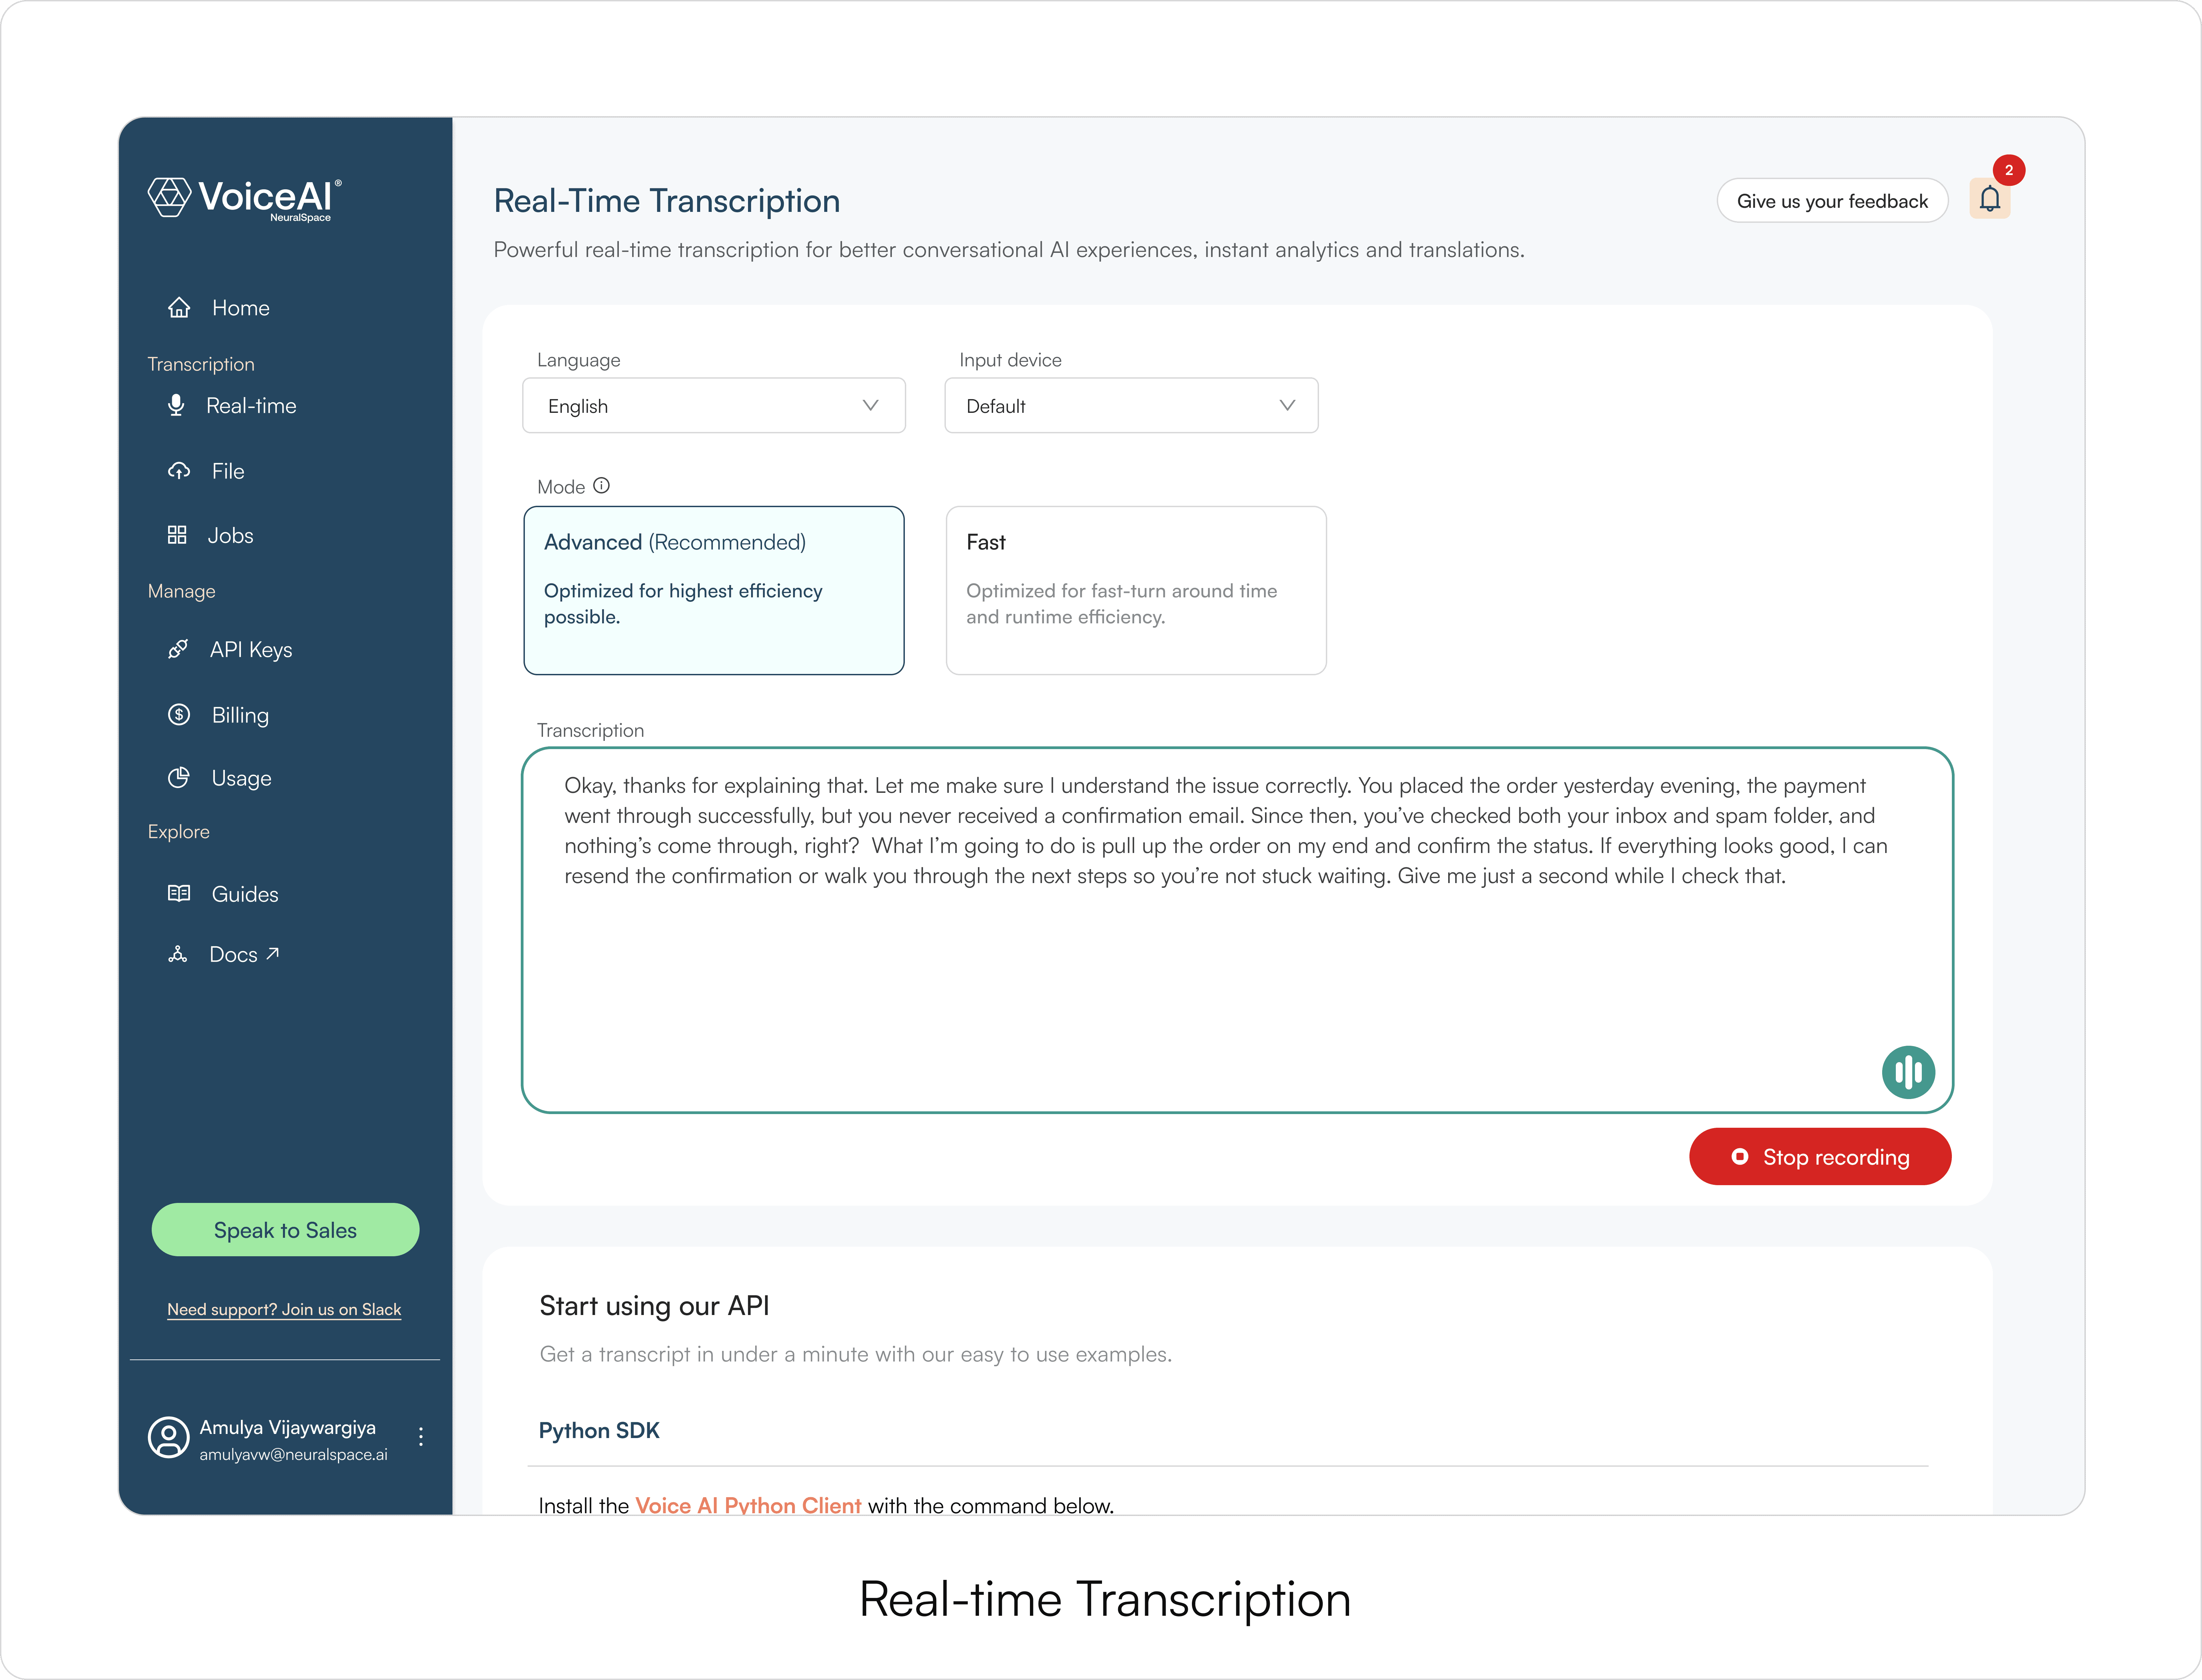This screenshot has width=2202, height=1680.
Task: Open the Jobs menu item
Action: 230,536
